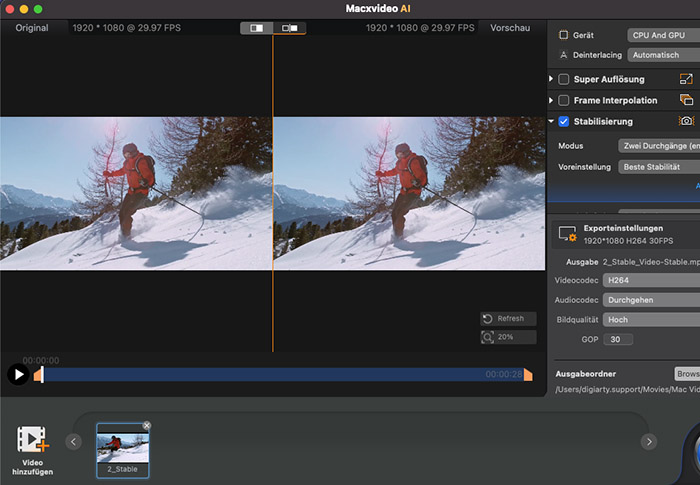Uncheck the Stabilisierung checkbox
700x485 pixels.
click(x=564, y=121)
